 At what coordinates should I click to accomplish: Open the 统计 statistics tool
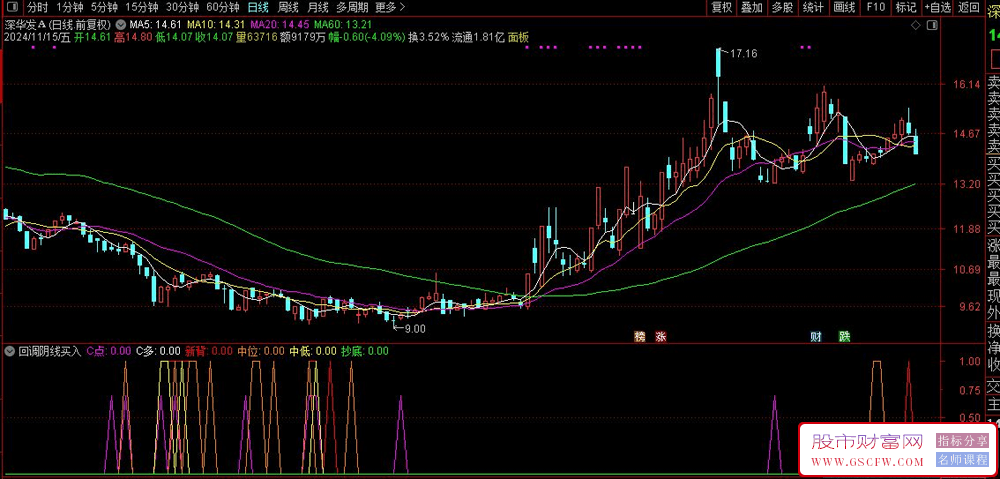point(812,8)
